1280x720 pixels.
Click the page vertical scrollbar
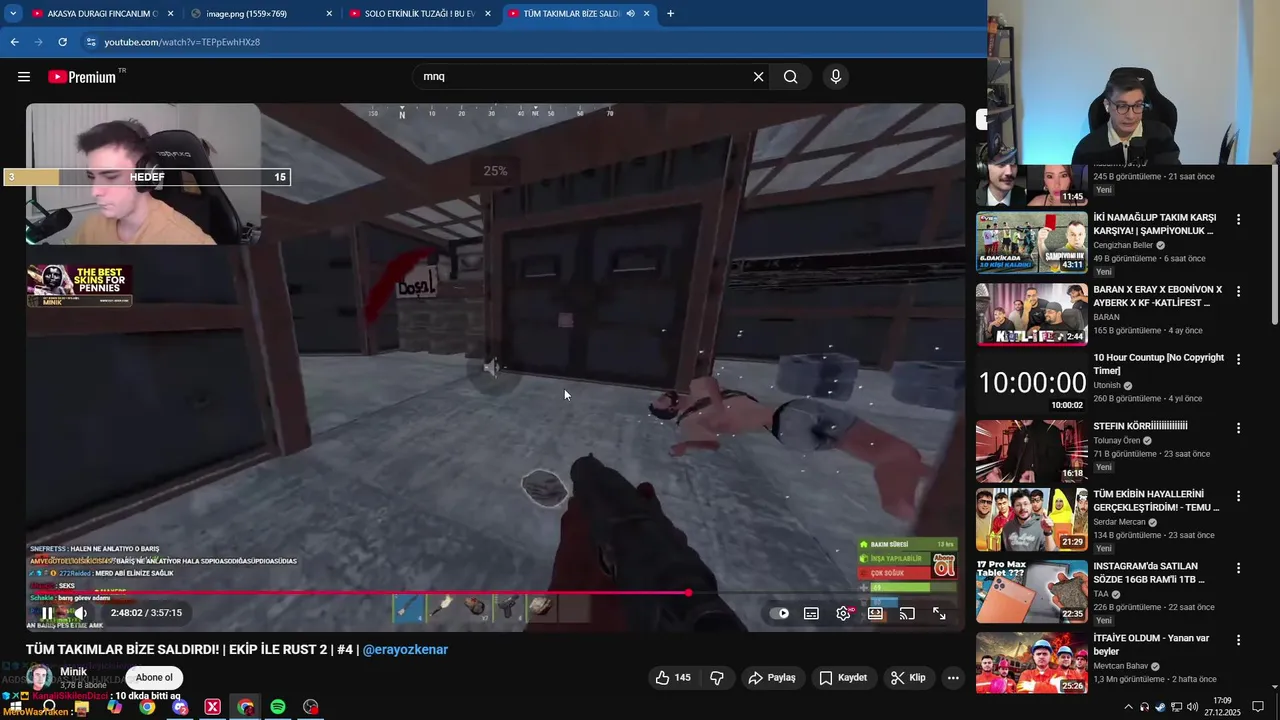pos(1274,244)
